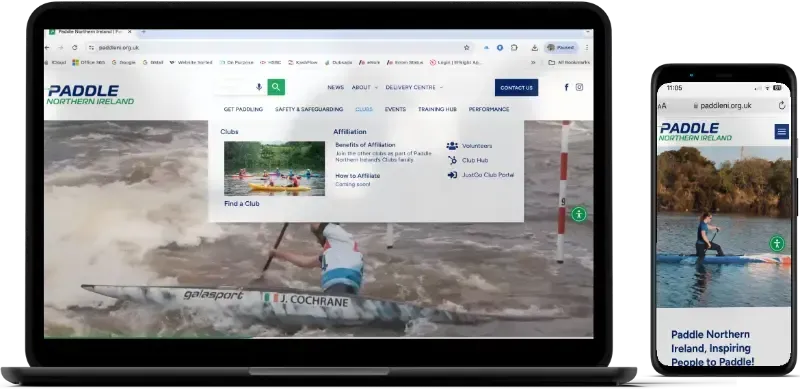Open the browser downloads icon
Image resolution: width=800 pixels, height=390 pixels.
pyautogui.click(x=535, y=47)
